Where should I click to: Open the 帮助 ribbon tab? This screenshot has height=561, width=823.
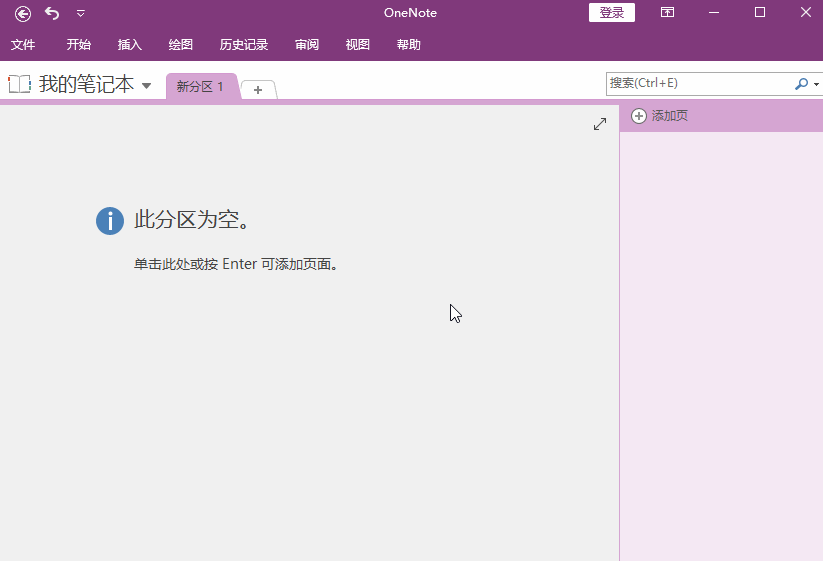click(408, 45)
